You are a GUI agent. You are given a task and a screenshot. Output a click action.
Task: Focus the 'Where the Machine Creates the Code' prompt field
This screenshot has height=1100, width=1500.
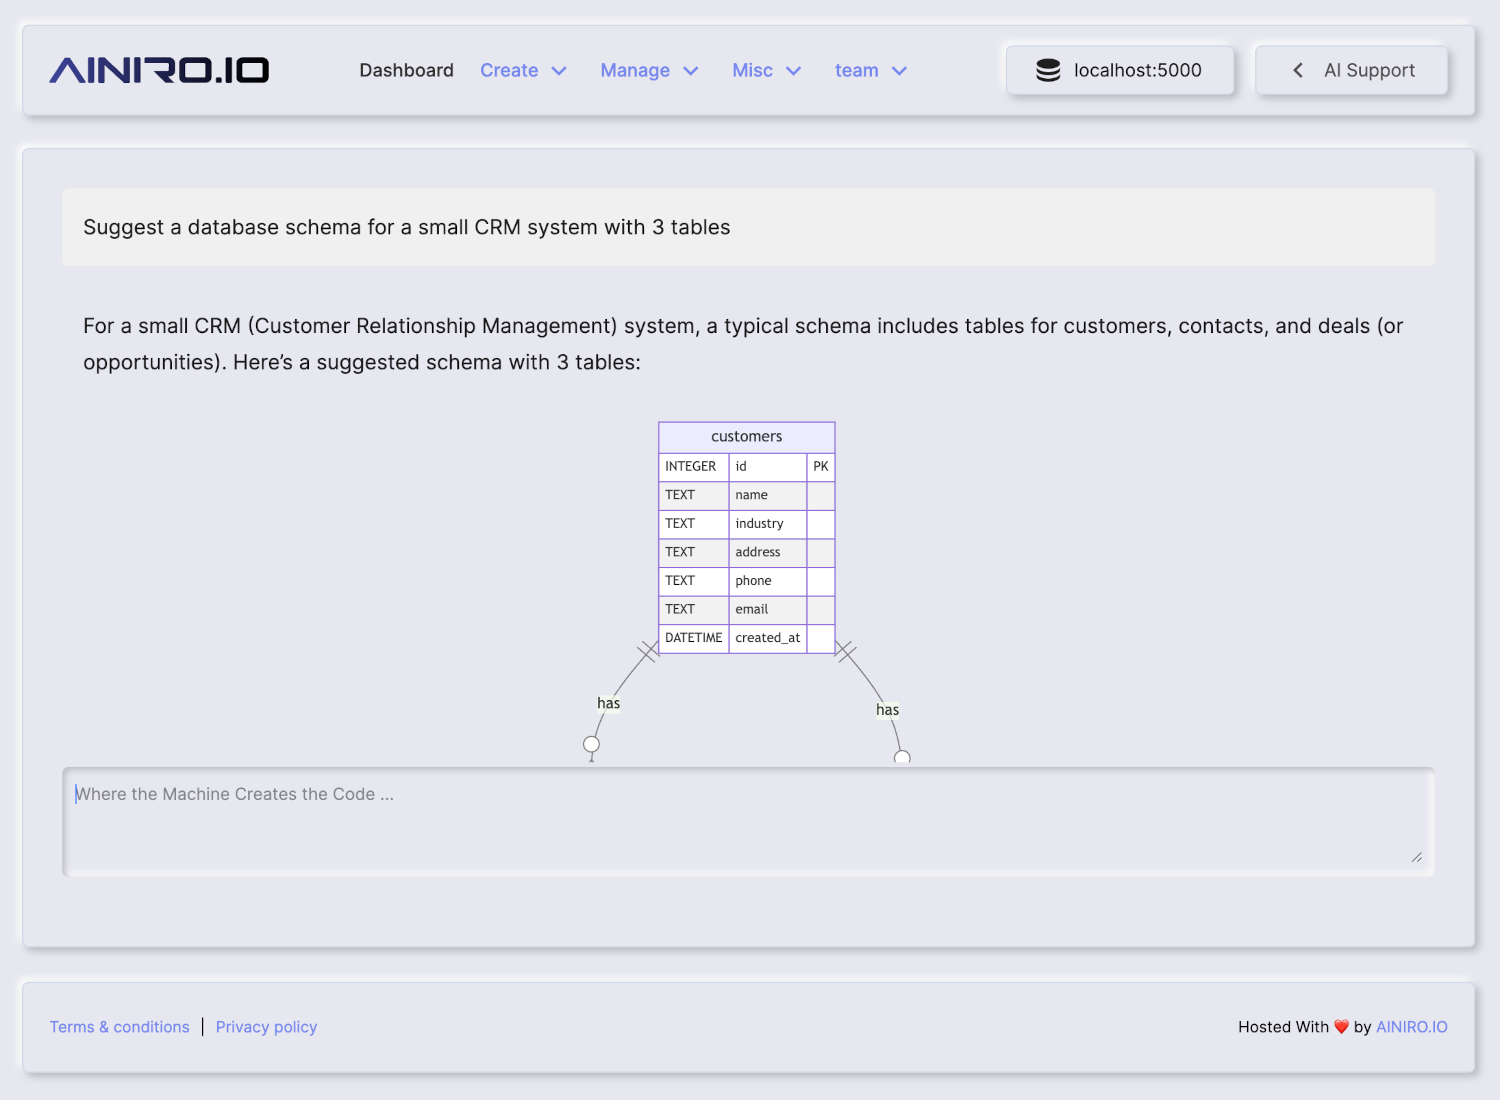tap(748, 822)
